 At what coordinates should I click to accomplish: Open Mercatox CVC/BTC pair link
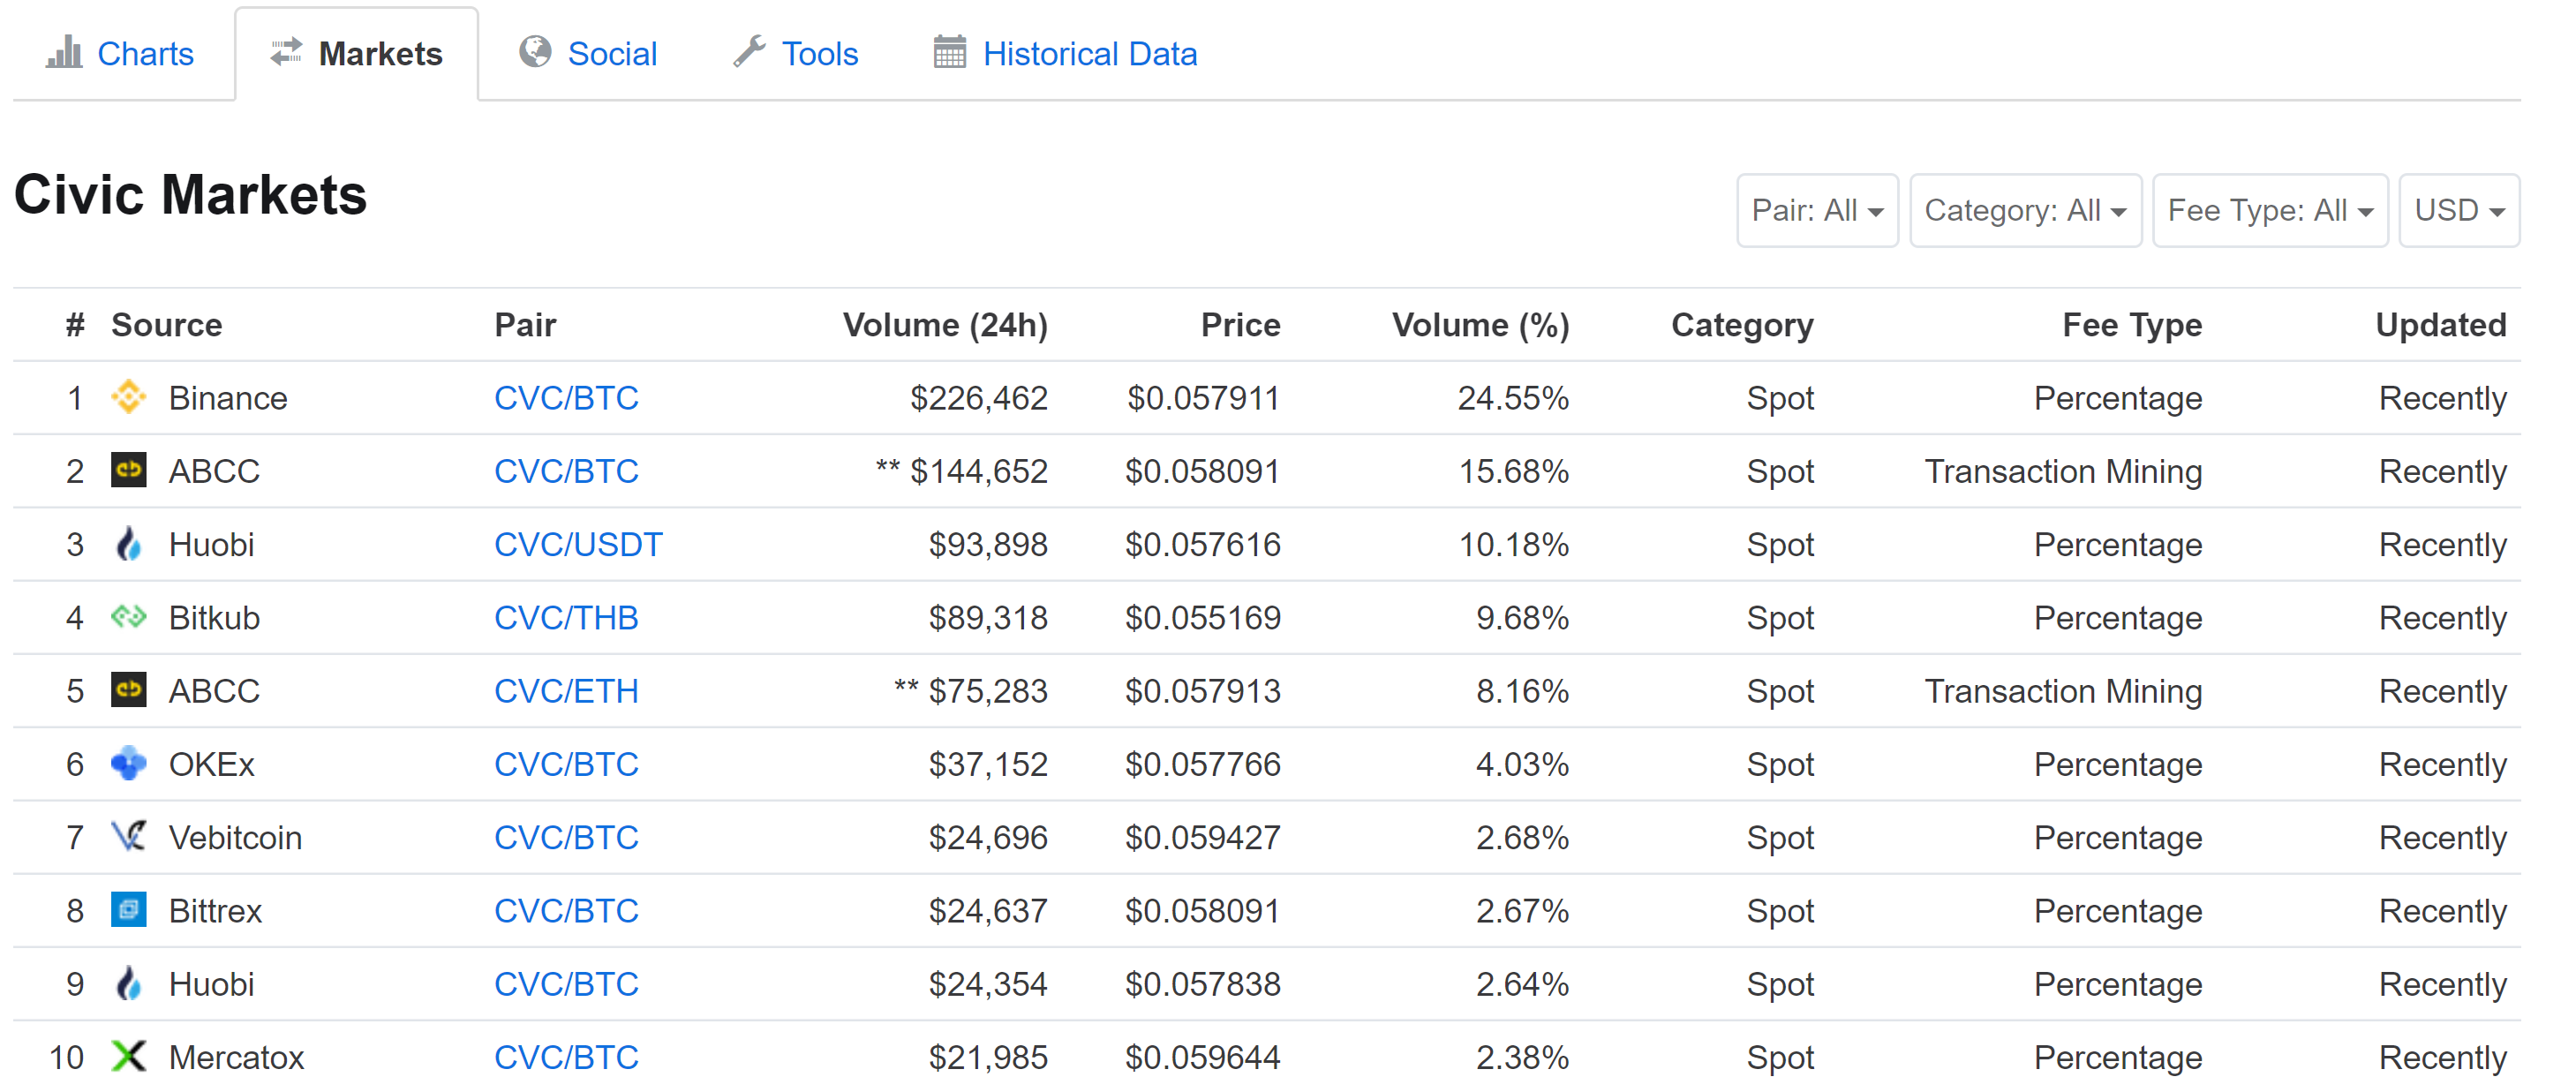pos(566,1057)
